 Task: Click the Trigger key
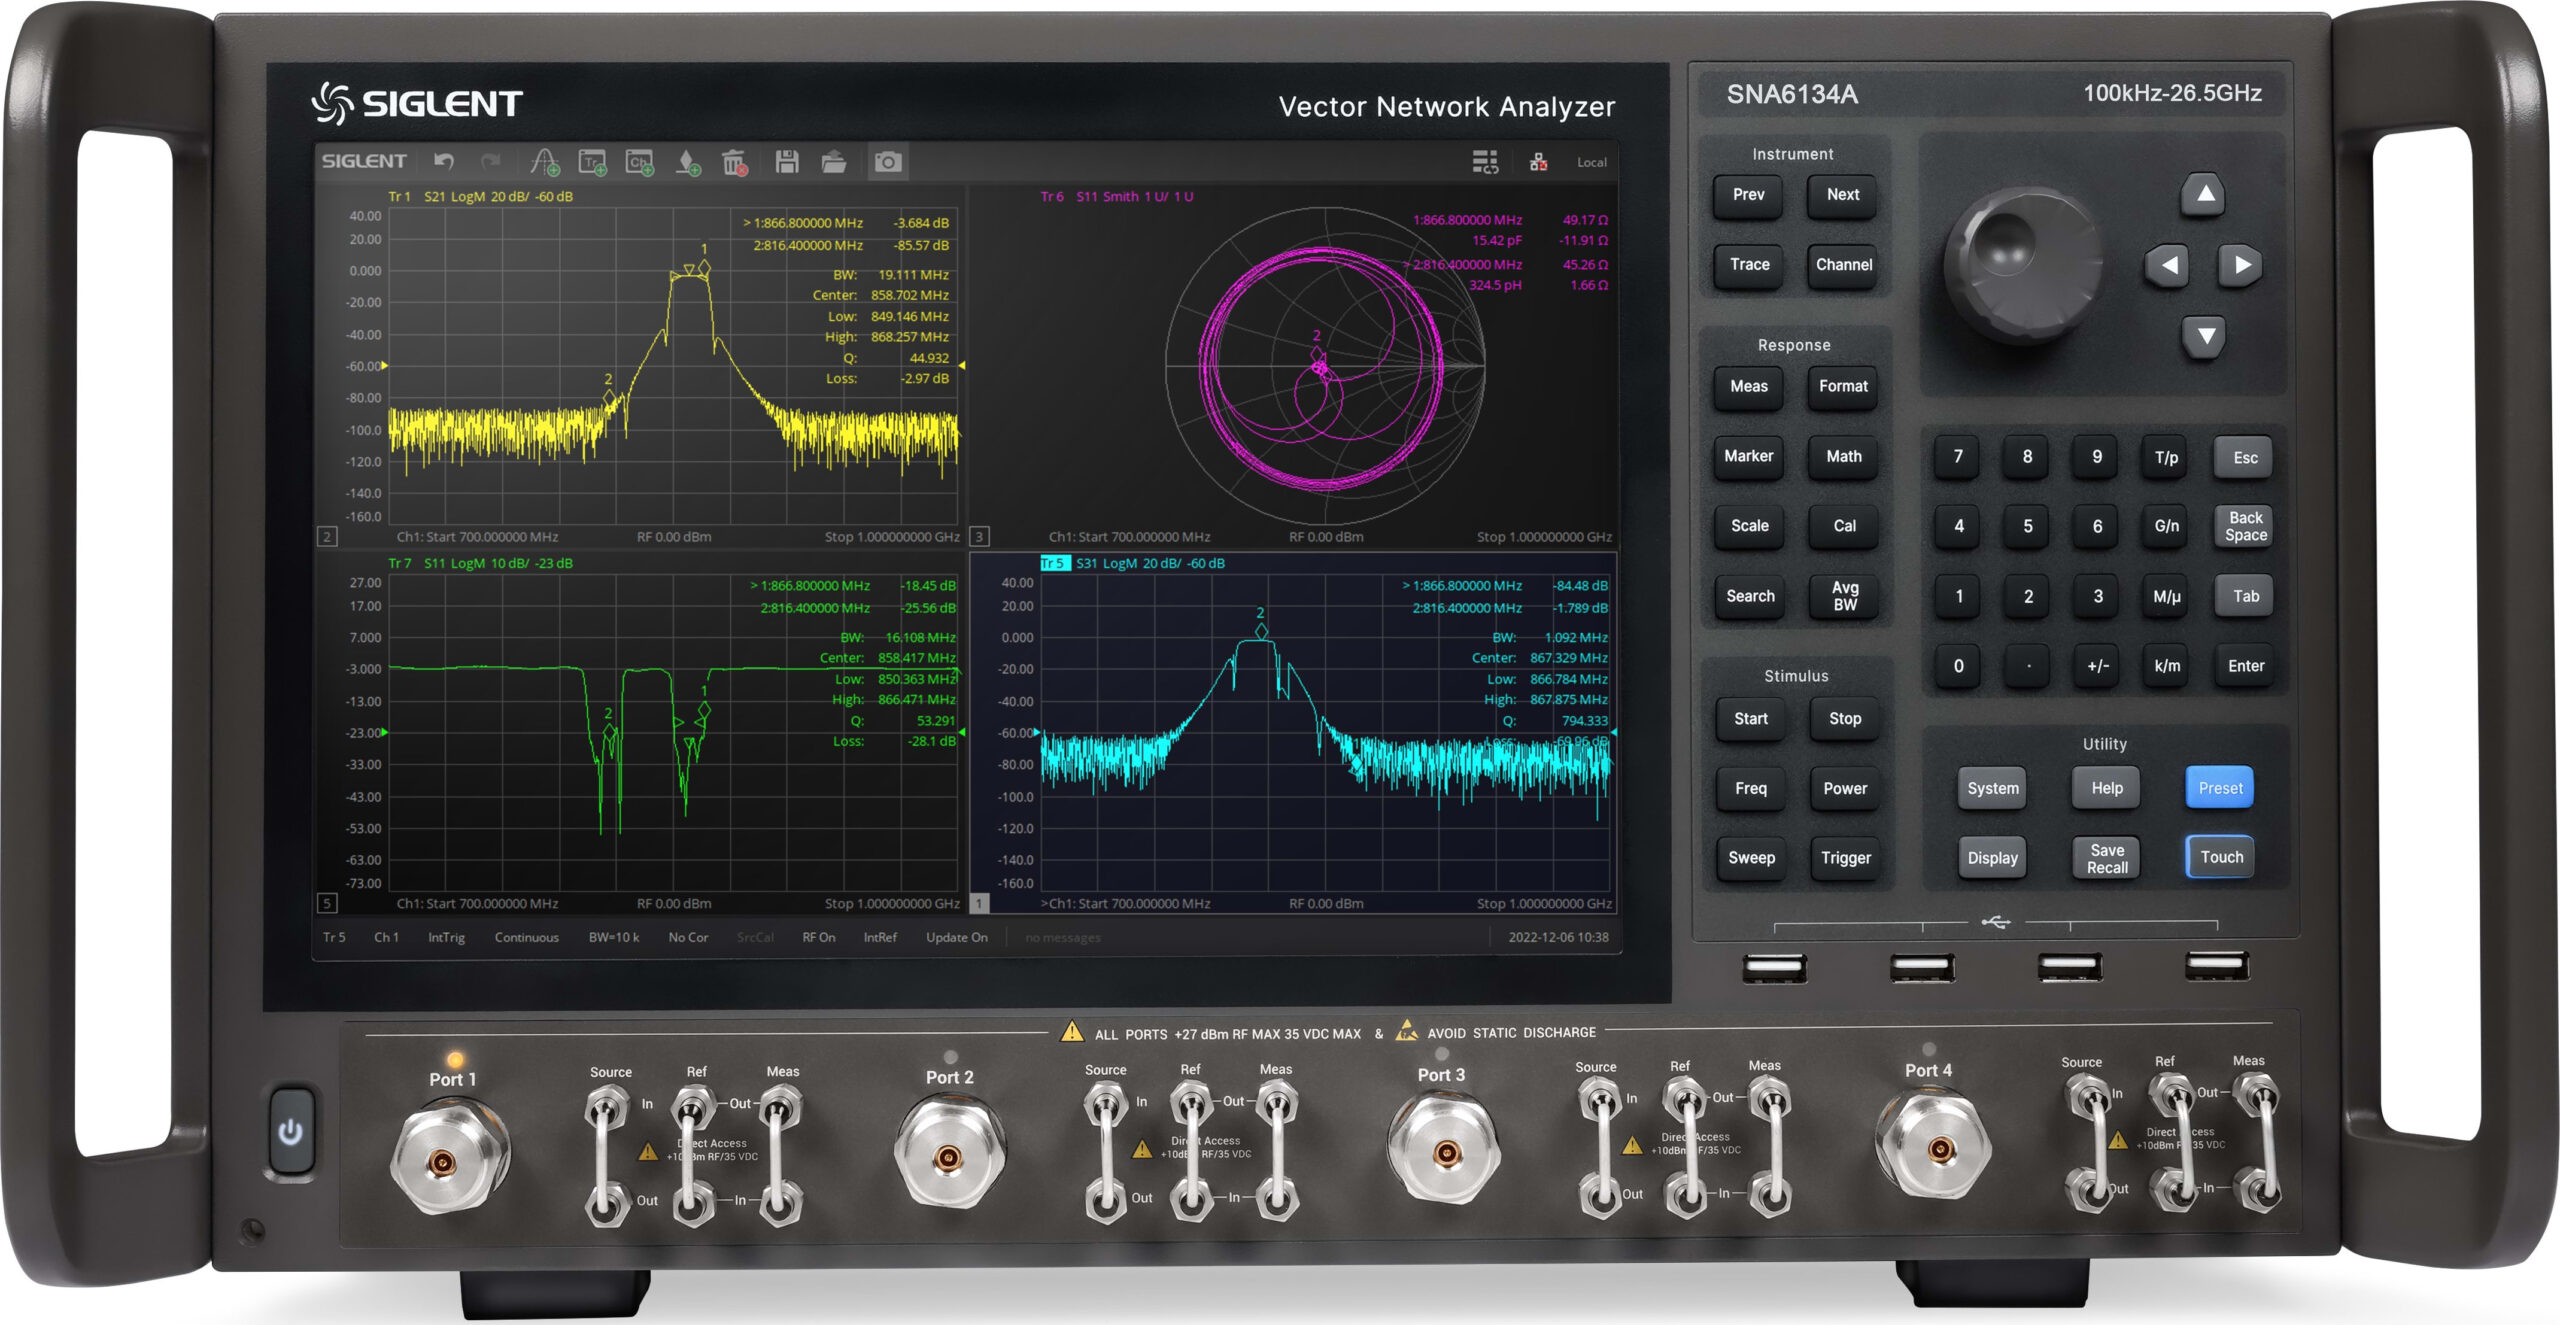[x=1846, y=858]
